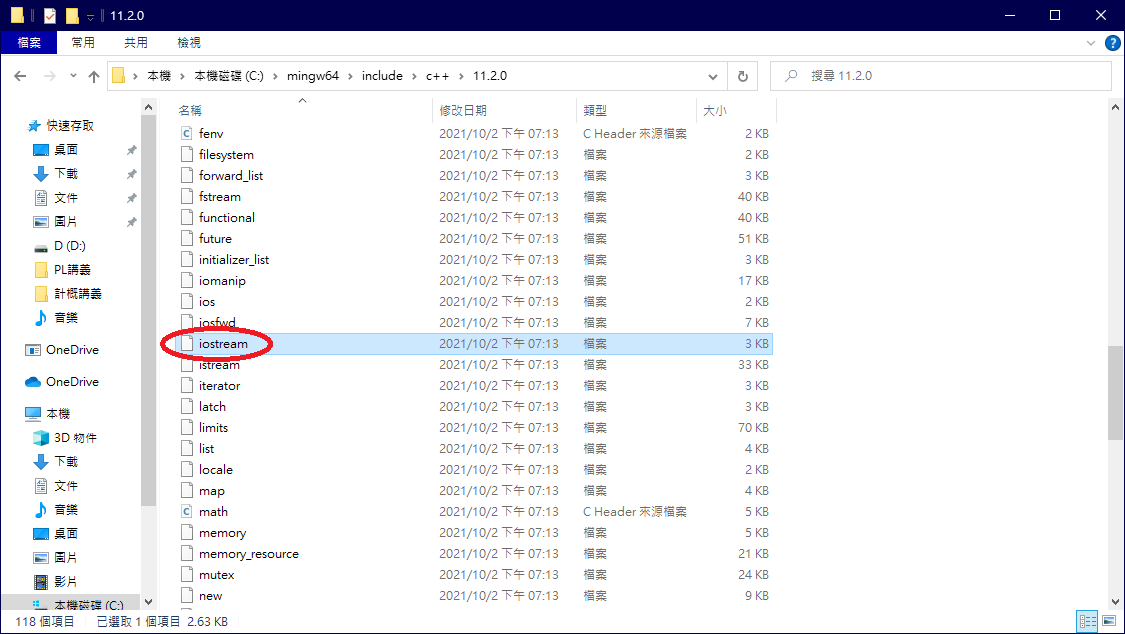The width and height of the screenshot is (1125, 634).
Task: Open the 檔案 menu tab
Action: coord(29,43)
